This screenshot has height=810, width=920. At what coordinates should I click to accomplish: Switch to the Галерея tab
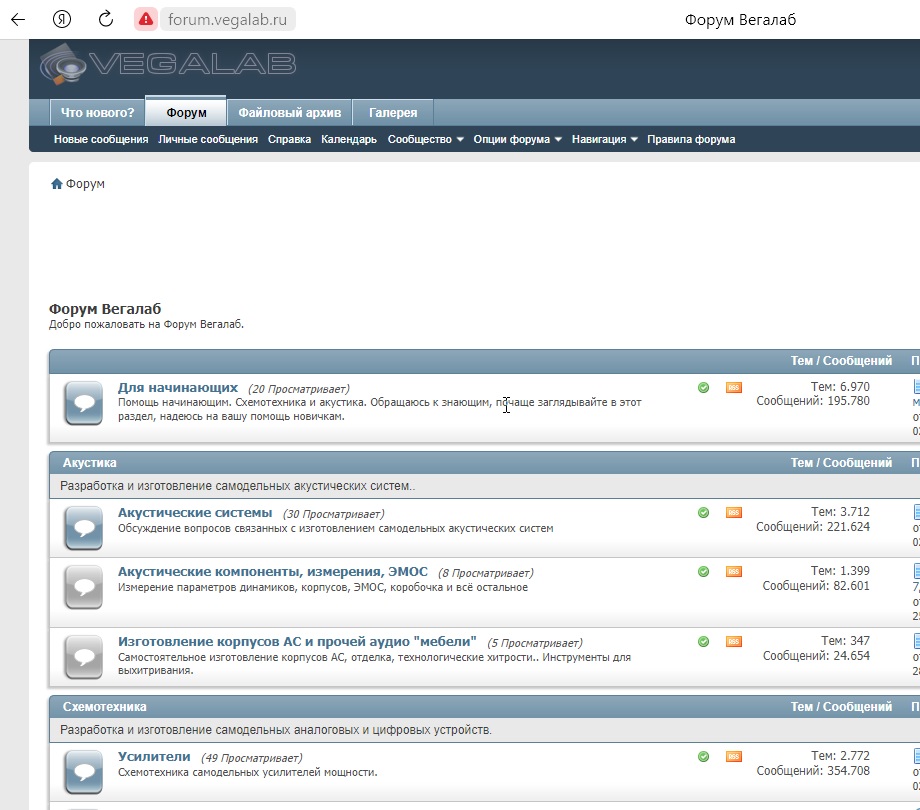tap(393, 113)
